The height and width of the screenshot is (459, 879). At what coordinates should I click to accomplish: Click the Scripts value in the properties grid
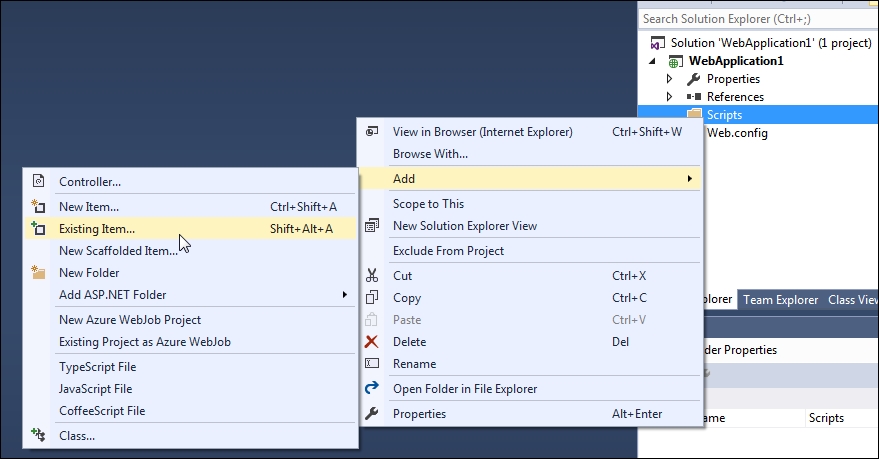click(826, 418)
